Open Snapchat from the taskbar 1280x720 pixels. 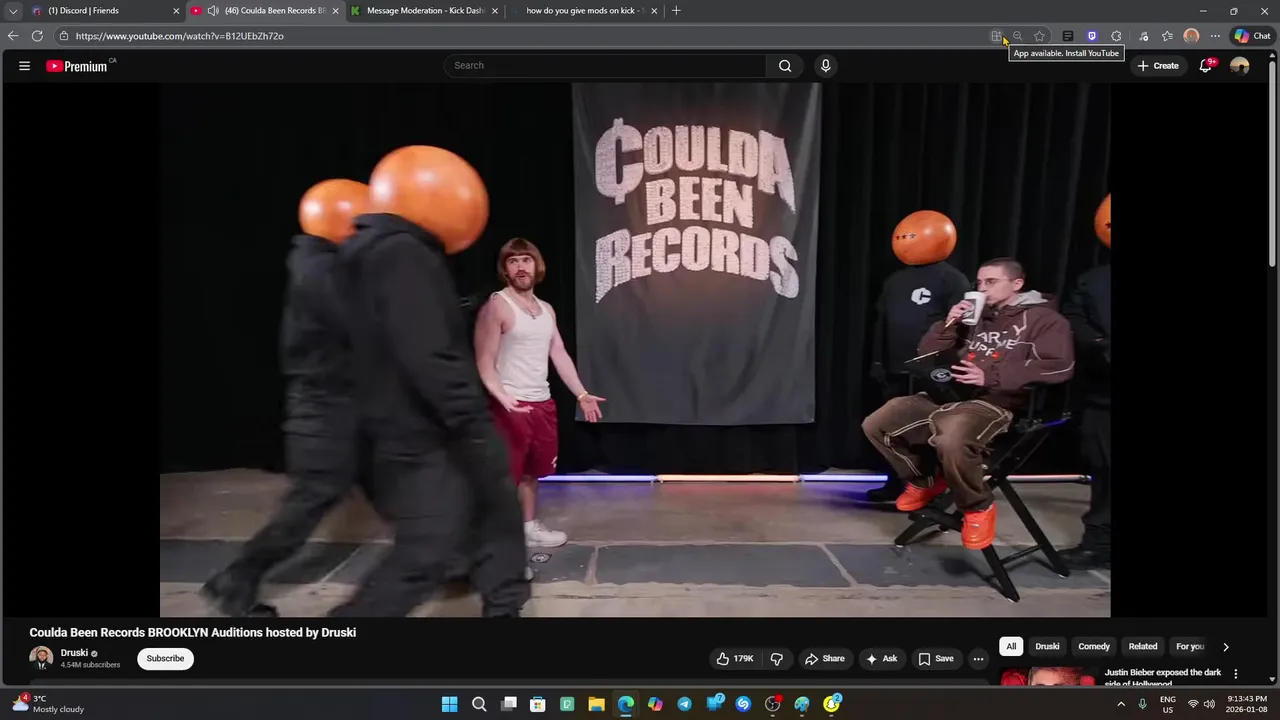831,704
